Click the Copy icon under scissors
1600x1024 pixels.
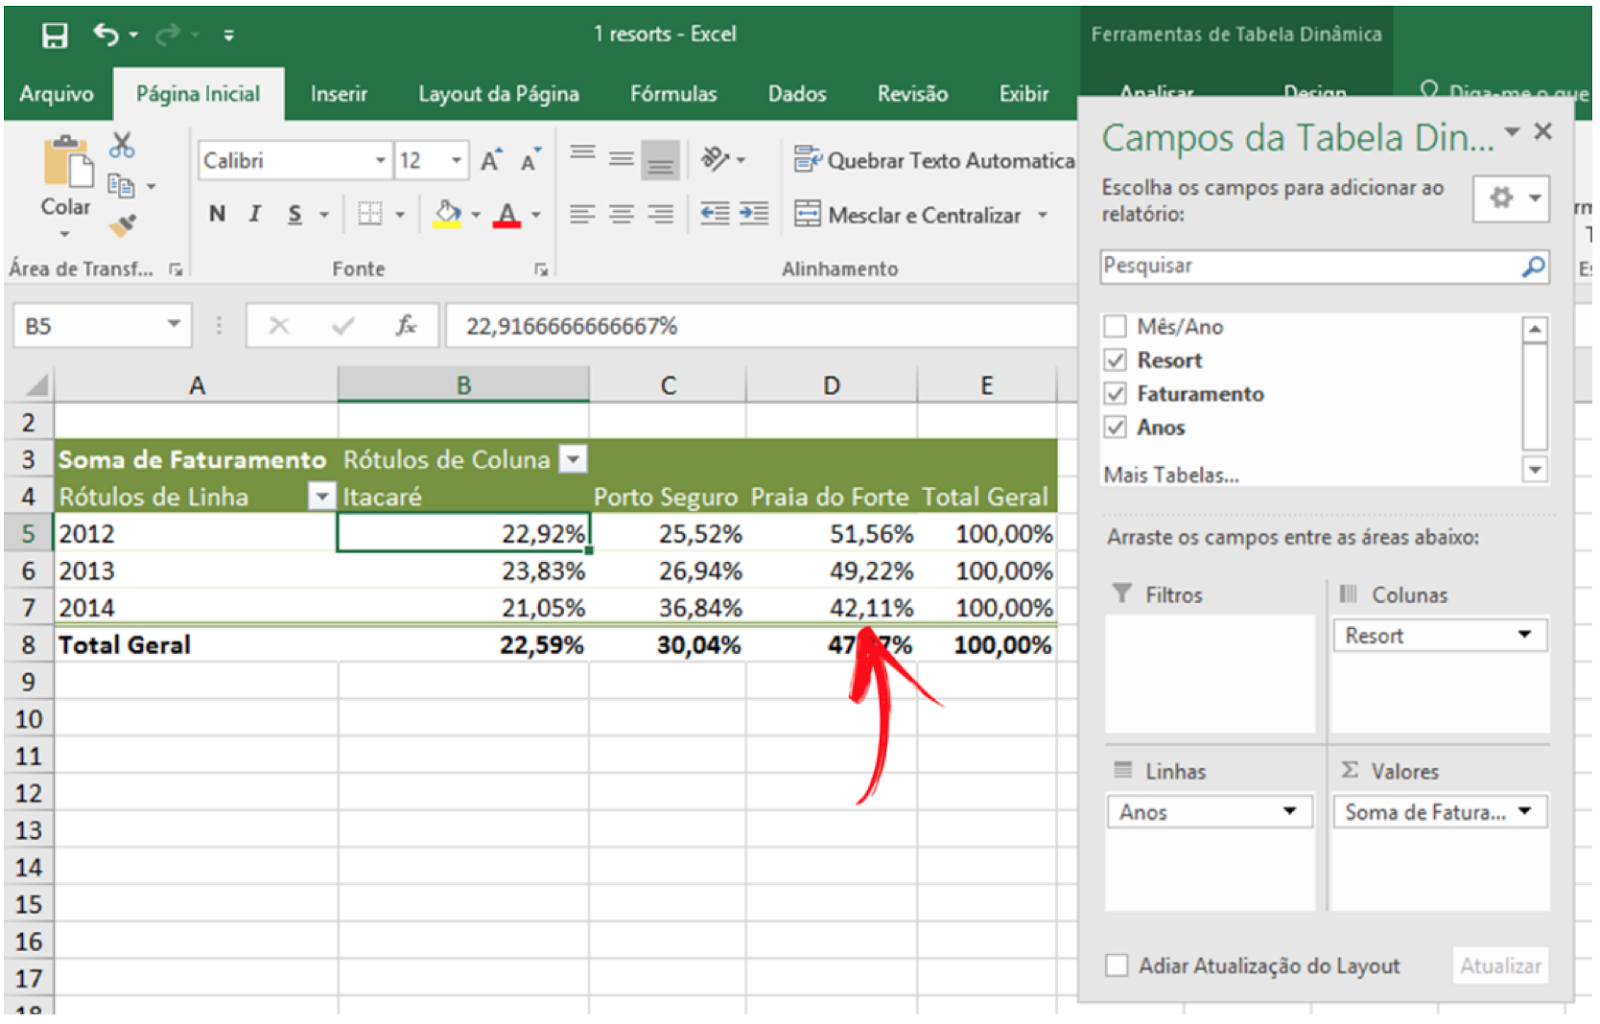[x=121, y=186]
